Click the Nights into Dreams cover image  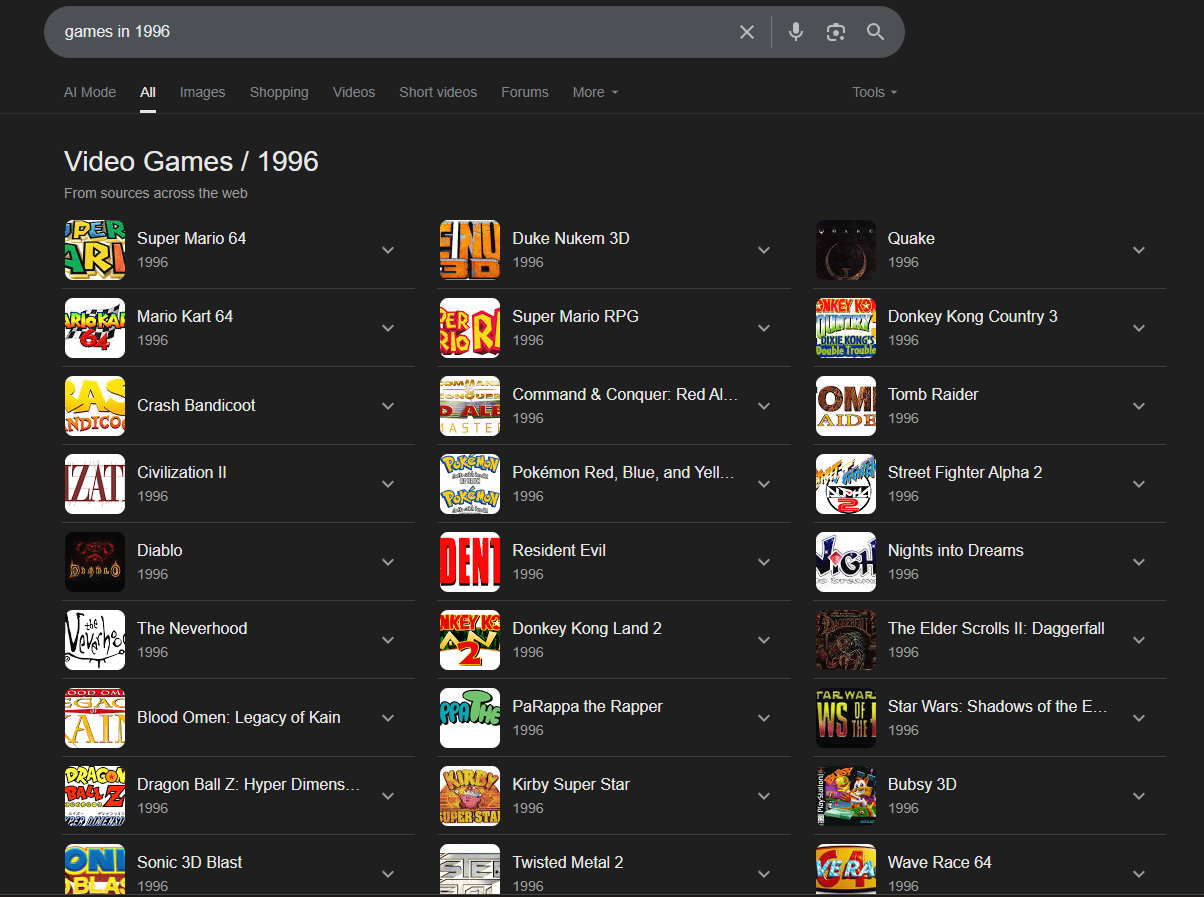coord(846,562)
